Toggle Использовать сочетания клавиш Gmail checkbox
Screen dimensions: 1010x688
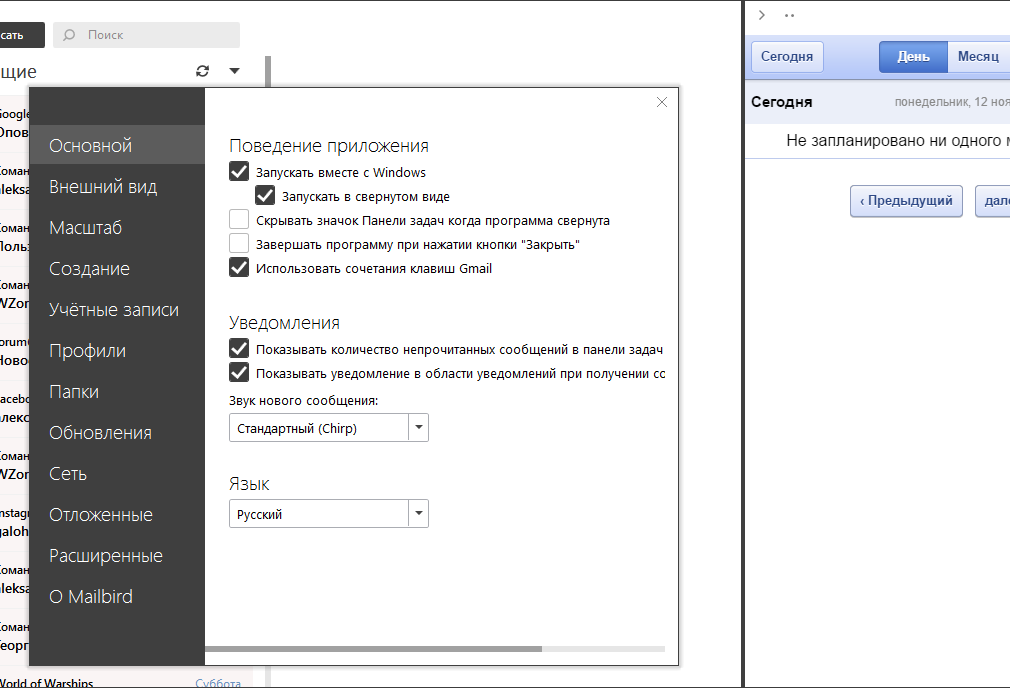pos(239,267)
